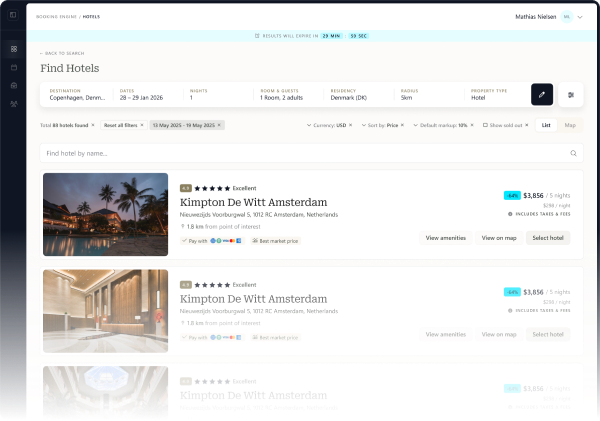The height and width of the screenshot is (421, 600).
Task: Open first Kimpton De Witt Amsterdam title
Action: click(x=253, y=202)
